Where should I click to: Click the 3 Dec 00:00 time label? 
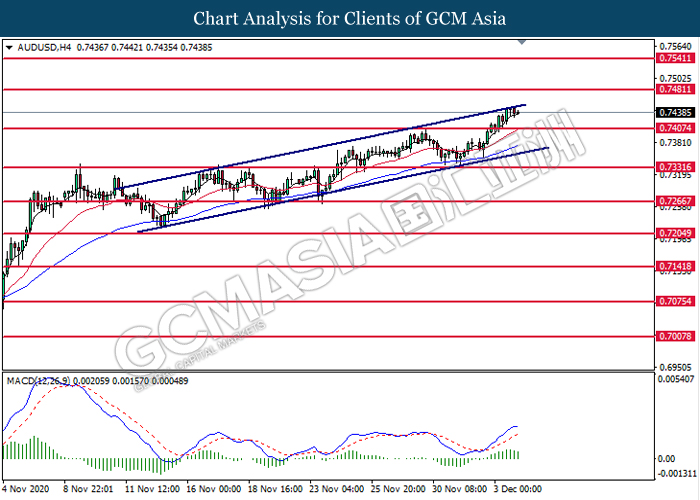pos(517,489)
